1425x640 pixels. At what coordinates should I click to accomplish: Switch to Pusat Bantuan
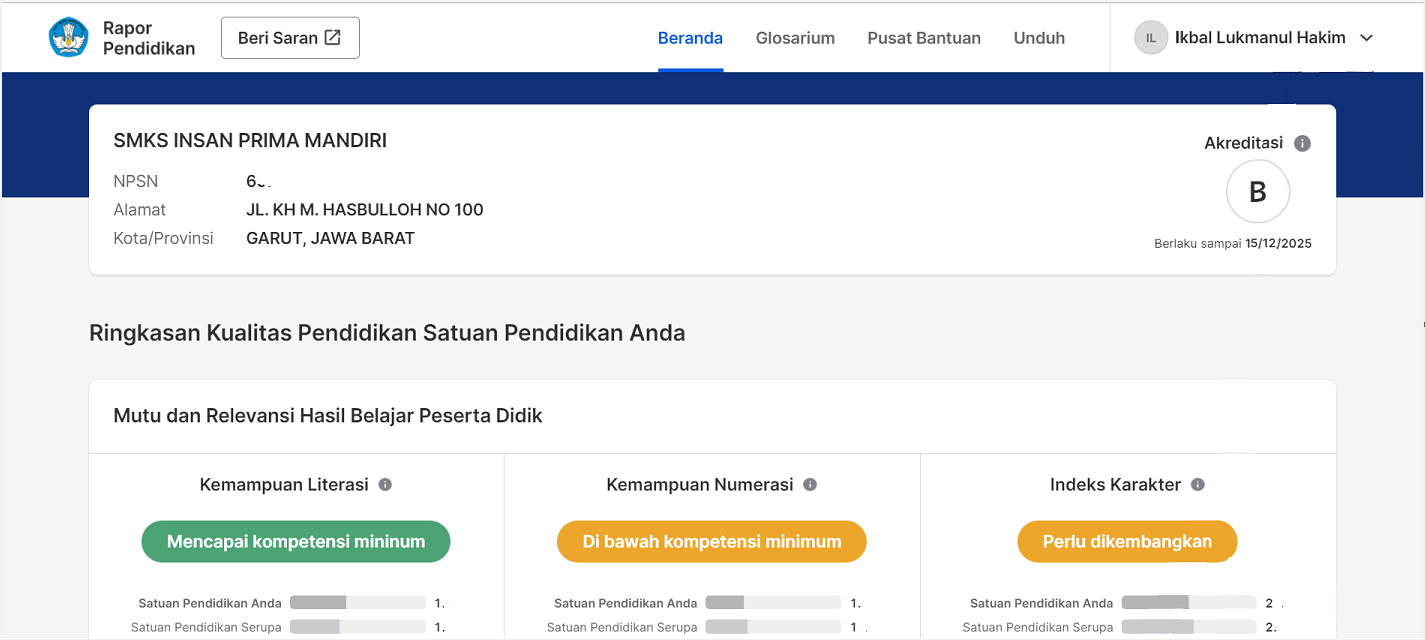point(924,38)
